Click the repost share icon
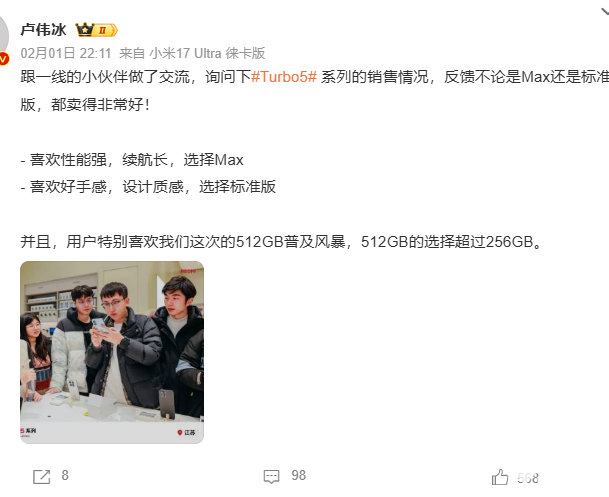This screenshot has height=497, width=609. [42, 476]
